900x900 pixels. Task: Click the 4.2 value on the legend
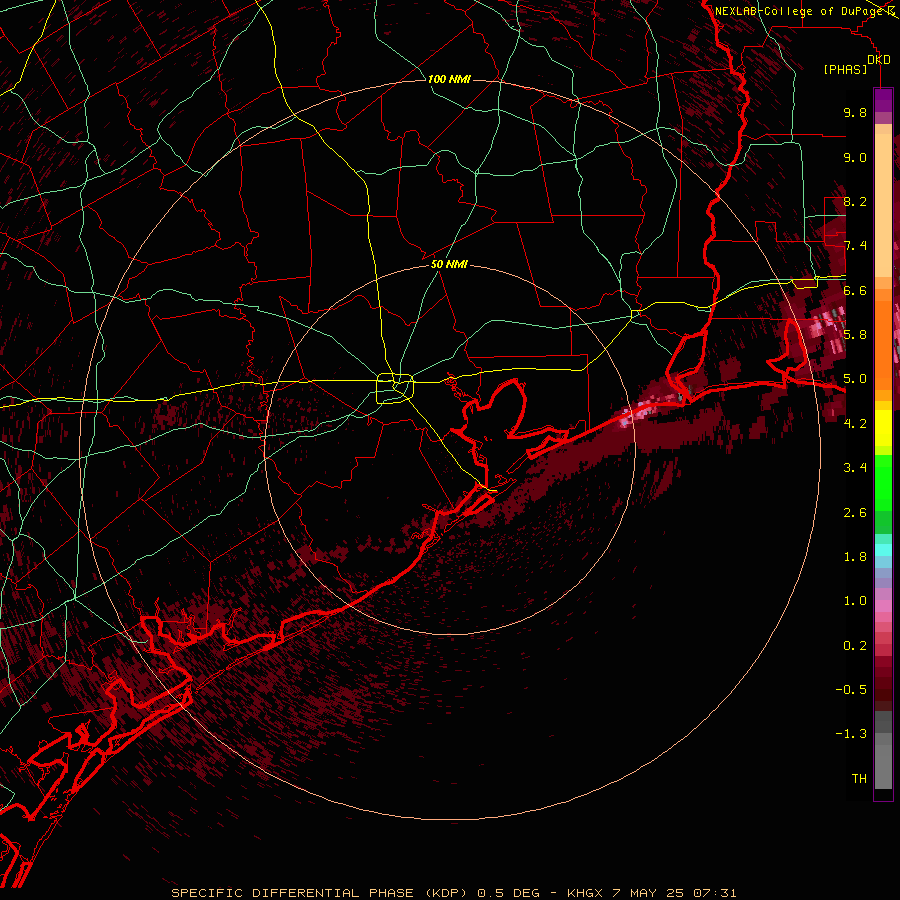(x=855, y=424)
